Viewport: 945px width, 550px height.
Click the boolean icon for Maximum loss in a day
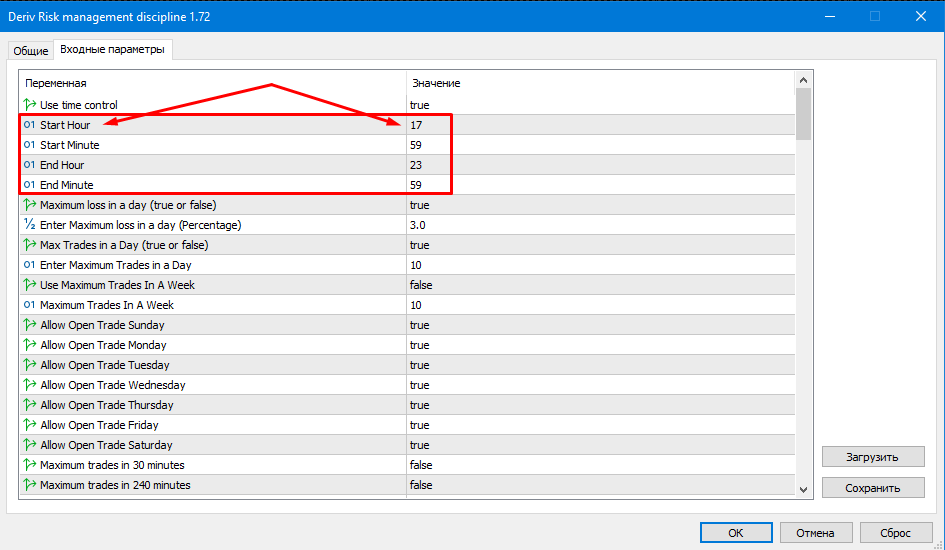point(30,204)
